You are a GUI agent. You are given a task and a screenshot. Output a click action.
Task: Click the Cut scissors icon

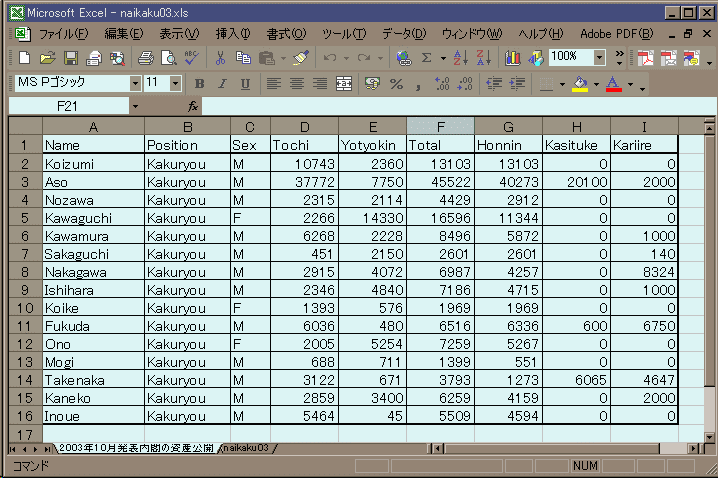tap(218, 58)
